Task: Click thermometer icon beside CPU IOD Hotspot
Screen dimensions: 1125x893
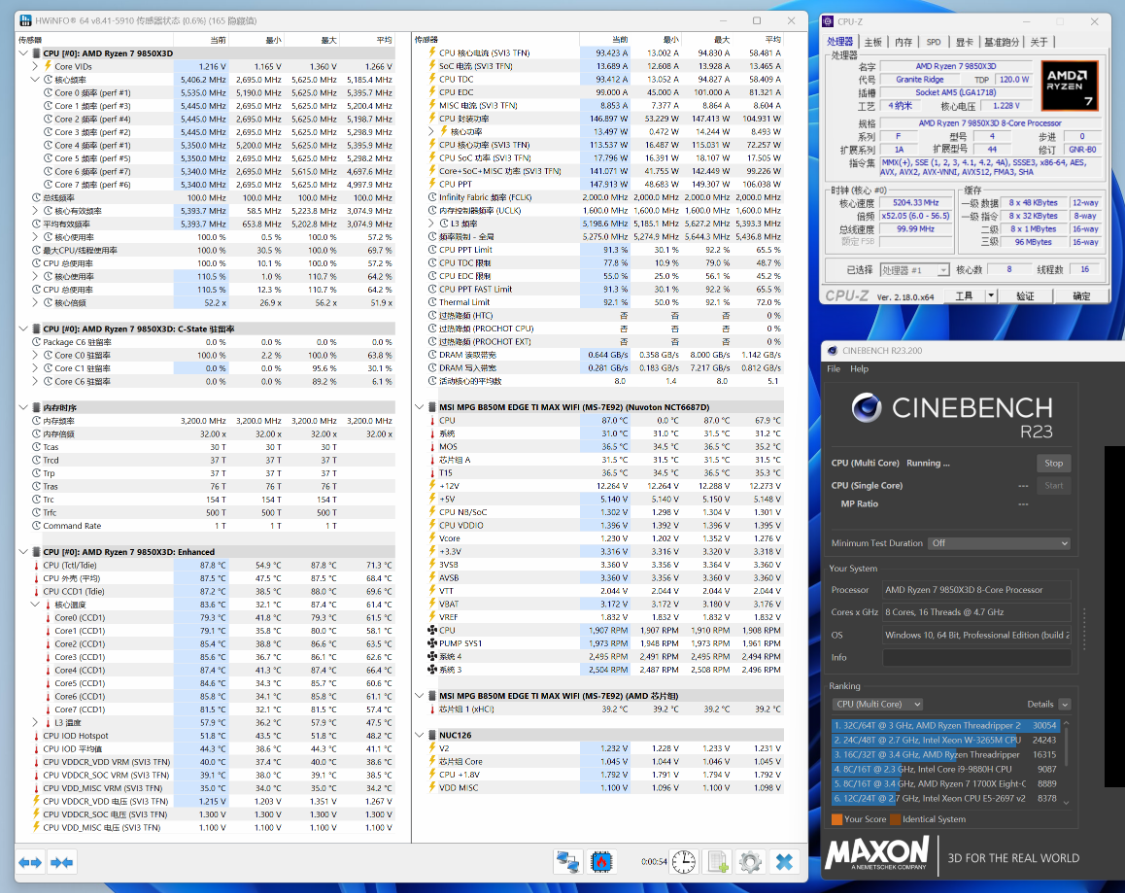Action: [36, 736]
